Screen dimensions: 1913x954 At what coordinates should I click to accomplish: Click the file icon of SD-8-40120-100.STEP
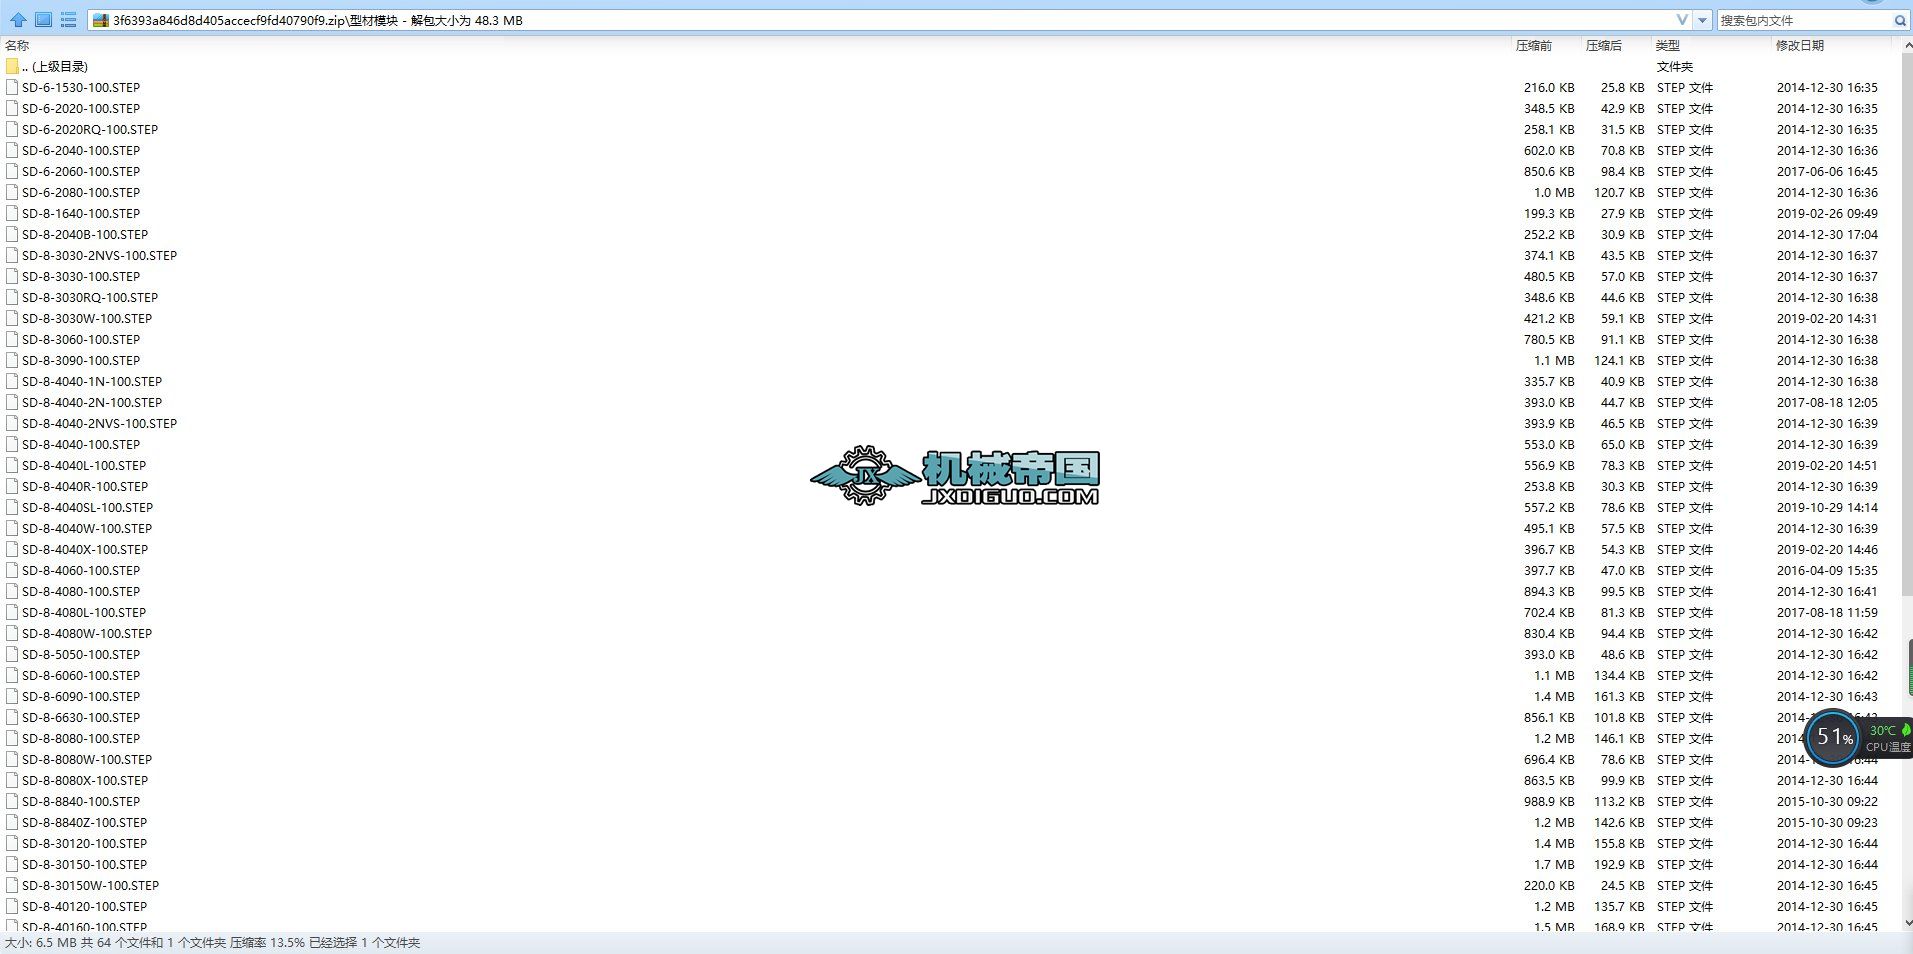[12, 906]
